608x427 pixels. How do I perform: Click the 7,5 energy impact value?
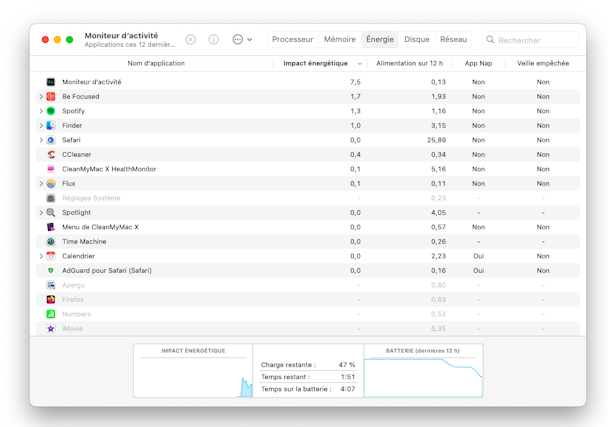[355, 82]
